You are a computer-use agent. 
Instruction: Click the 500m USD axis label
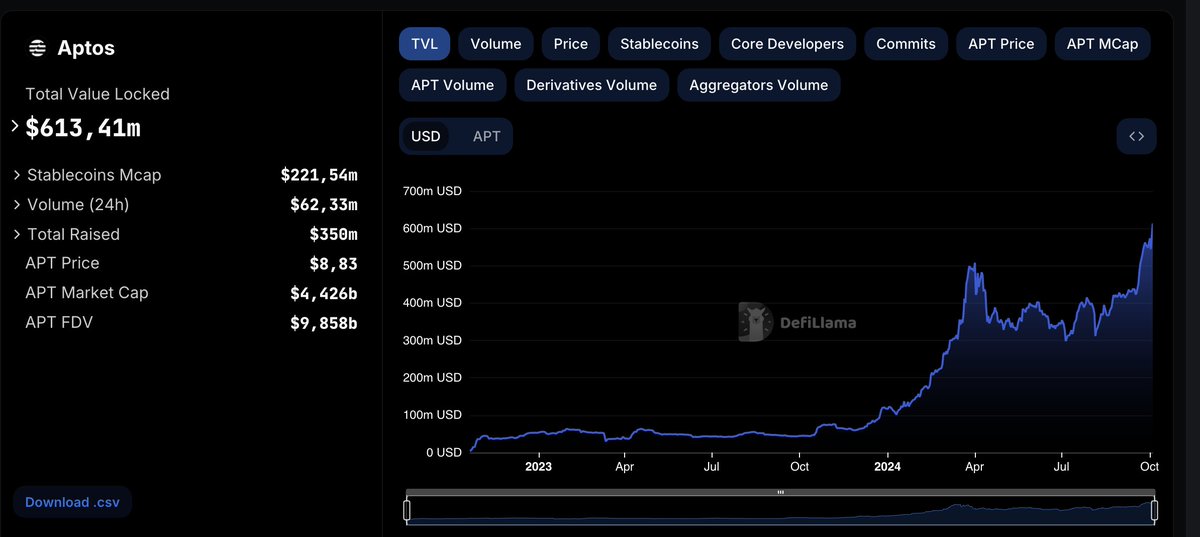[x=432, y=265]
